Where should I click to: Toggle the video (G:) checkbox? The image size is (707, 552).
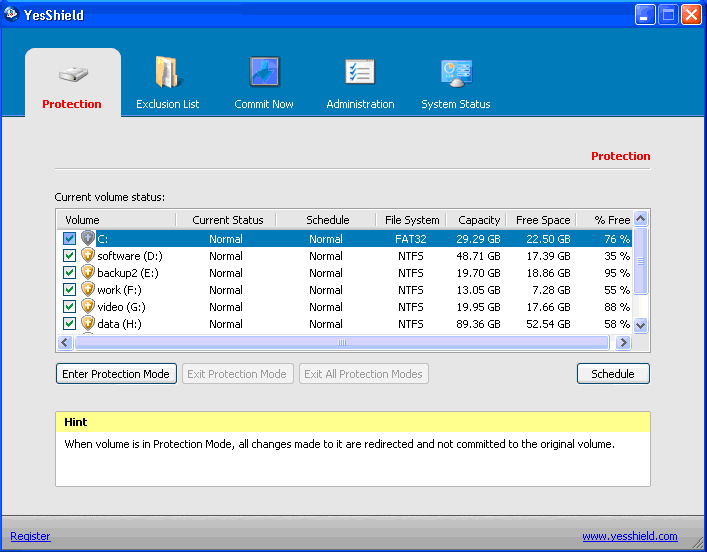click(x=69, y=307)
